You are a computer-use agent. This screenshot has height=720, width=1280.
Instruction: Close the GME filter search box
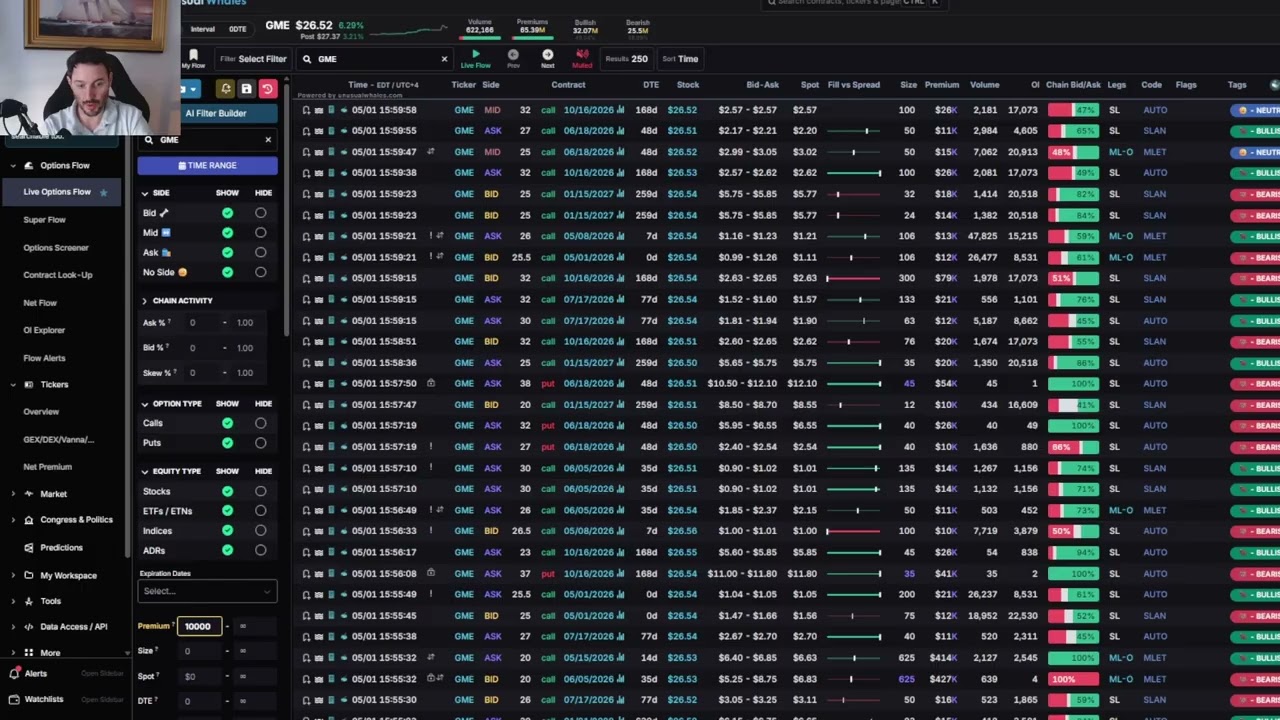pos(268,140)
